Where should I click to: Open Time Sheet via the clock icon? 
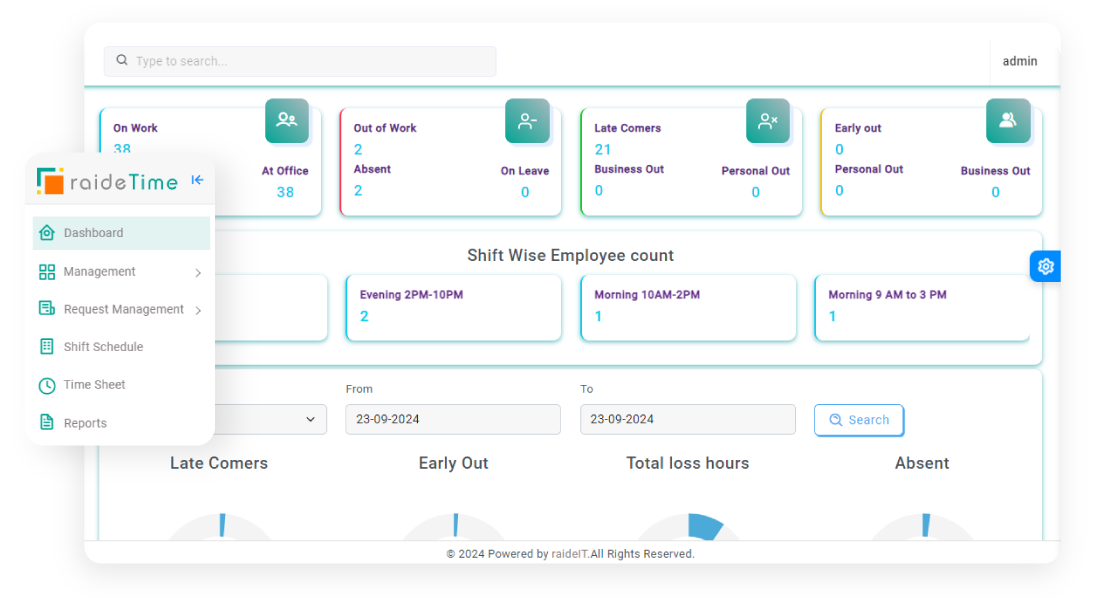pyautogui.click(x=47, y=385)
